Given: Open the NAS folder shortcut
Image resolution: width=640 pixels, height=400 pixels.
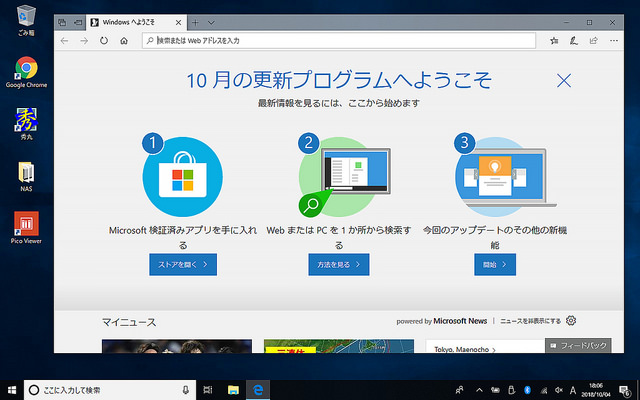Looking at the screenshot, I should tap(27, 176).
